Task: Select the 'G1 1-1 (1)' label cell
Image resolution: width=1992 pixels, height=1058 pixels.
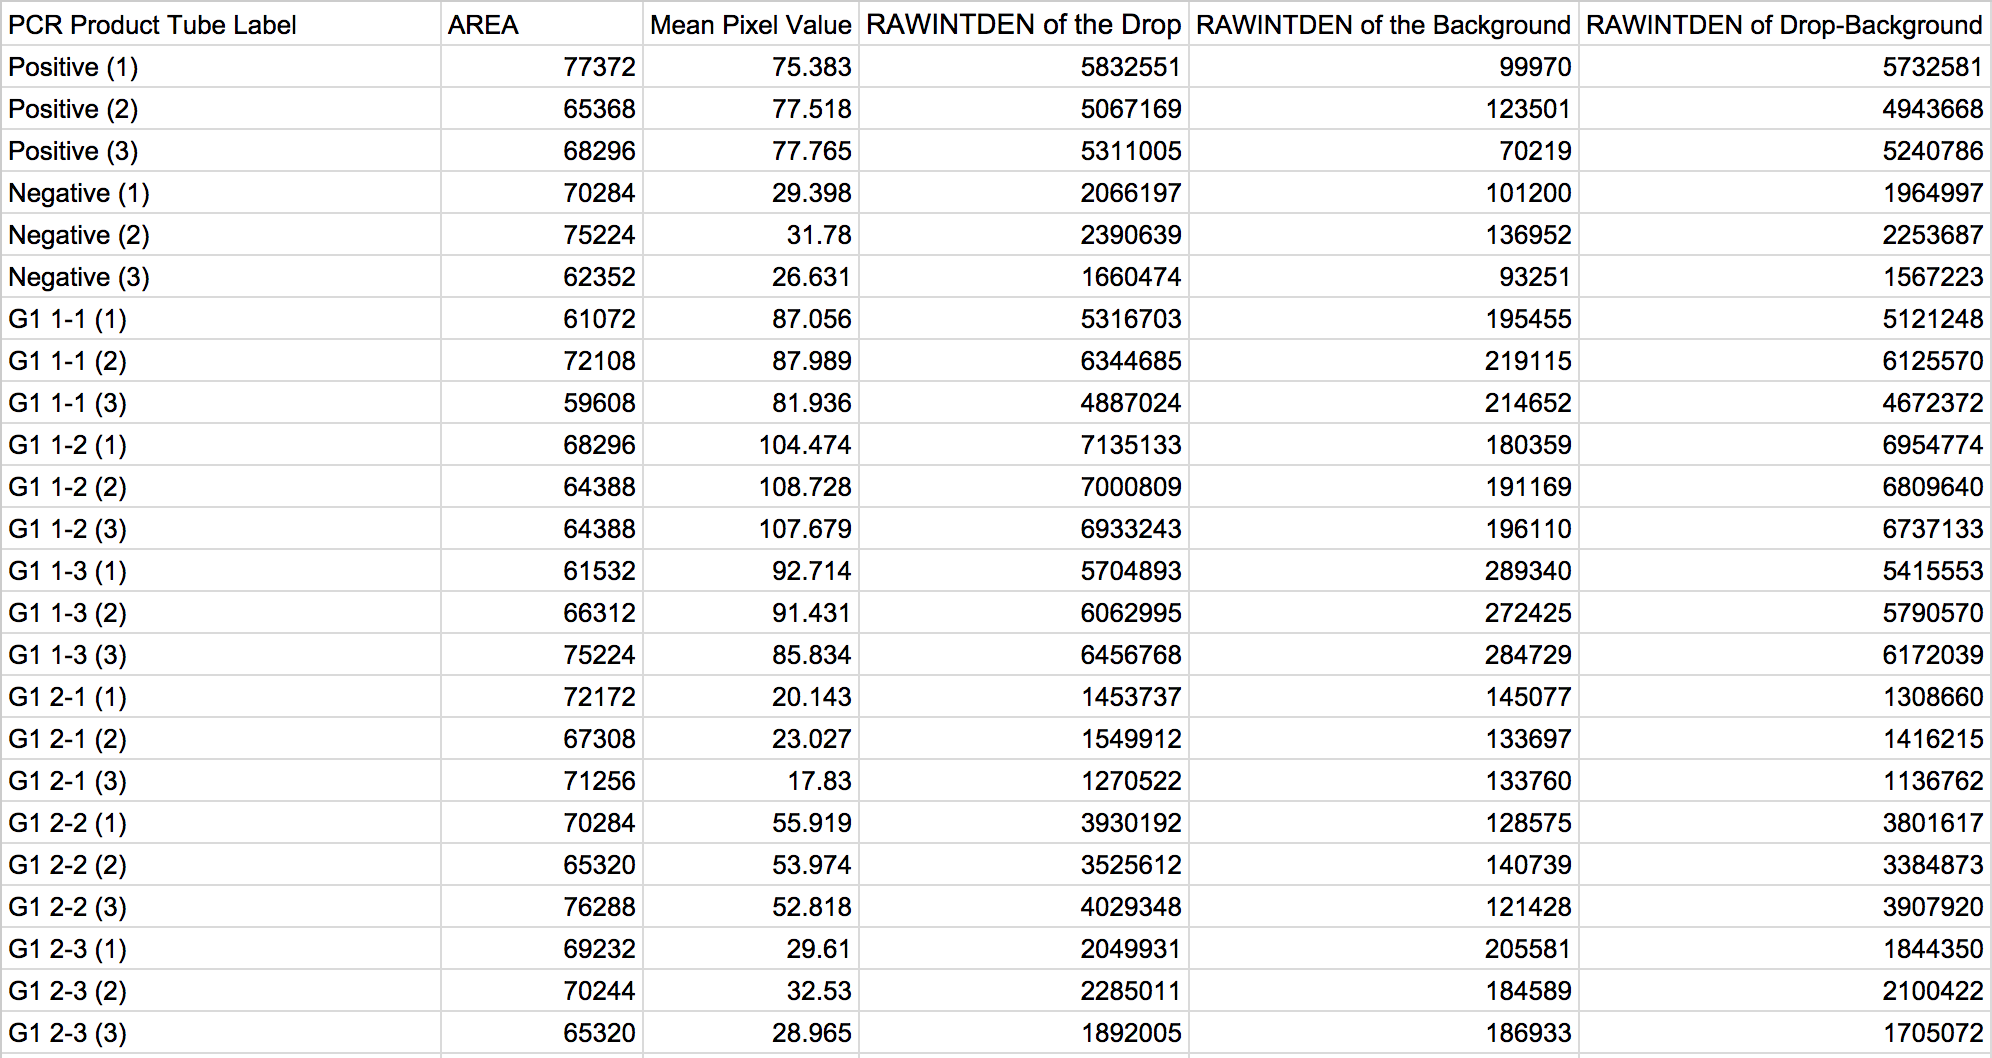Action: click(x=68, y=319)
